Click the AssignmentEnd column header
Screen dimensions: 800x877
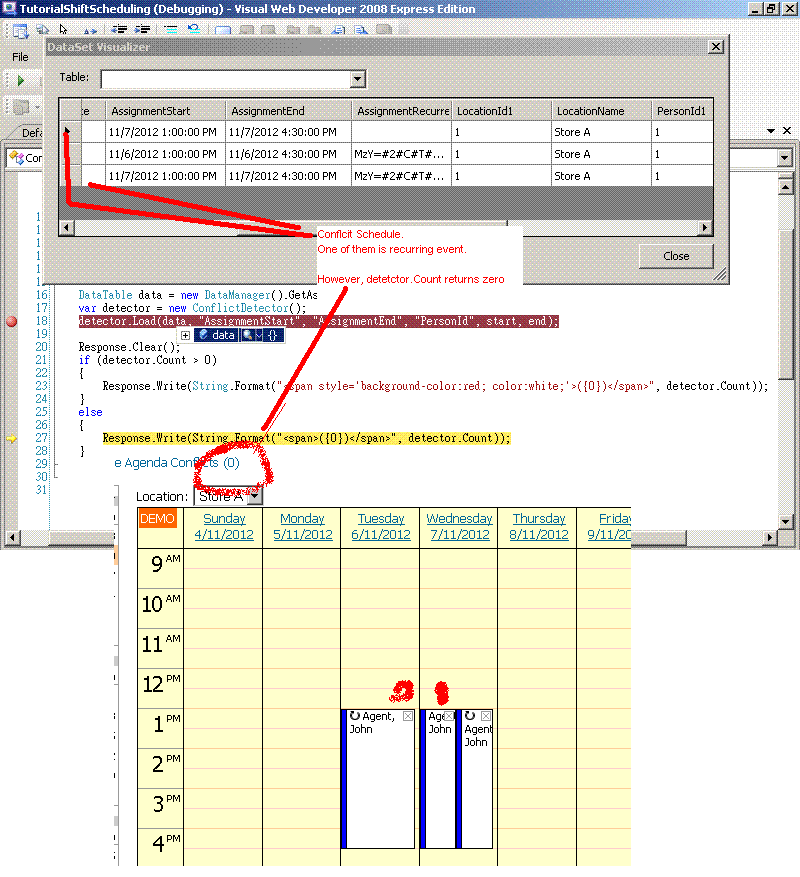pos(288,111)
